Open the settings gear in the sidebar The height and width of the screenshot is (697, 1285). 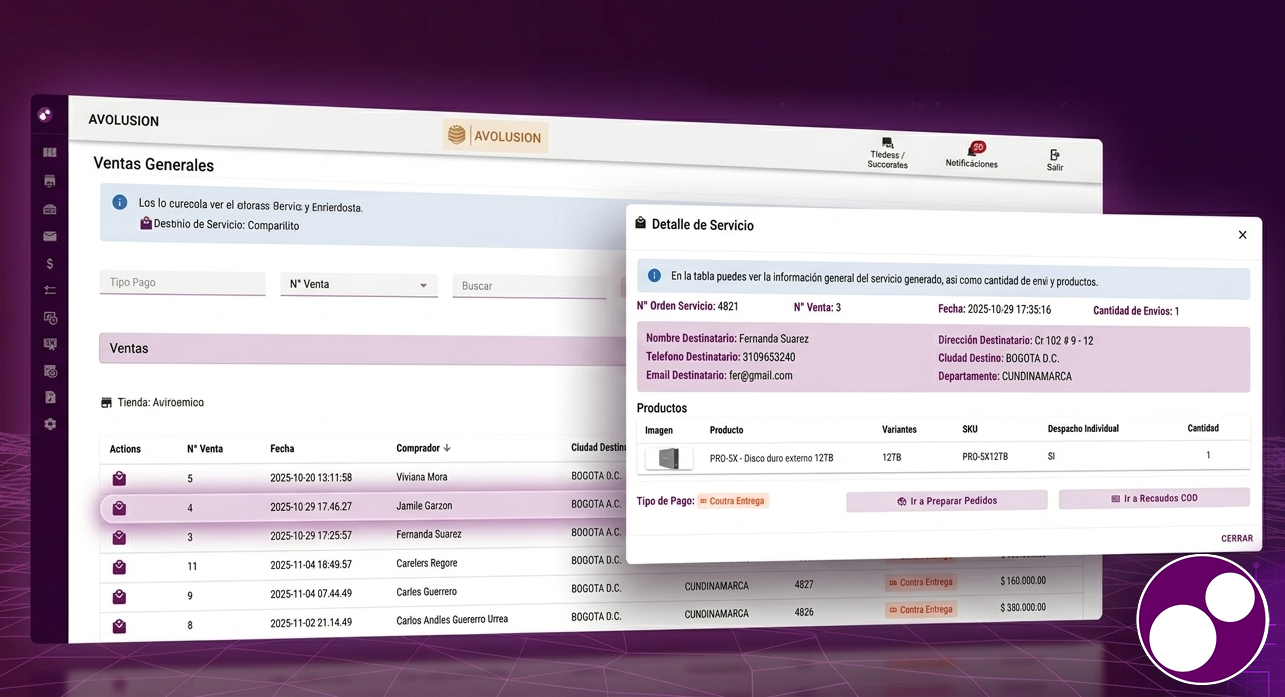point(50,424)
